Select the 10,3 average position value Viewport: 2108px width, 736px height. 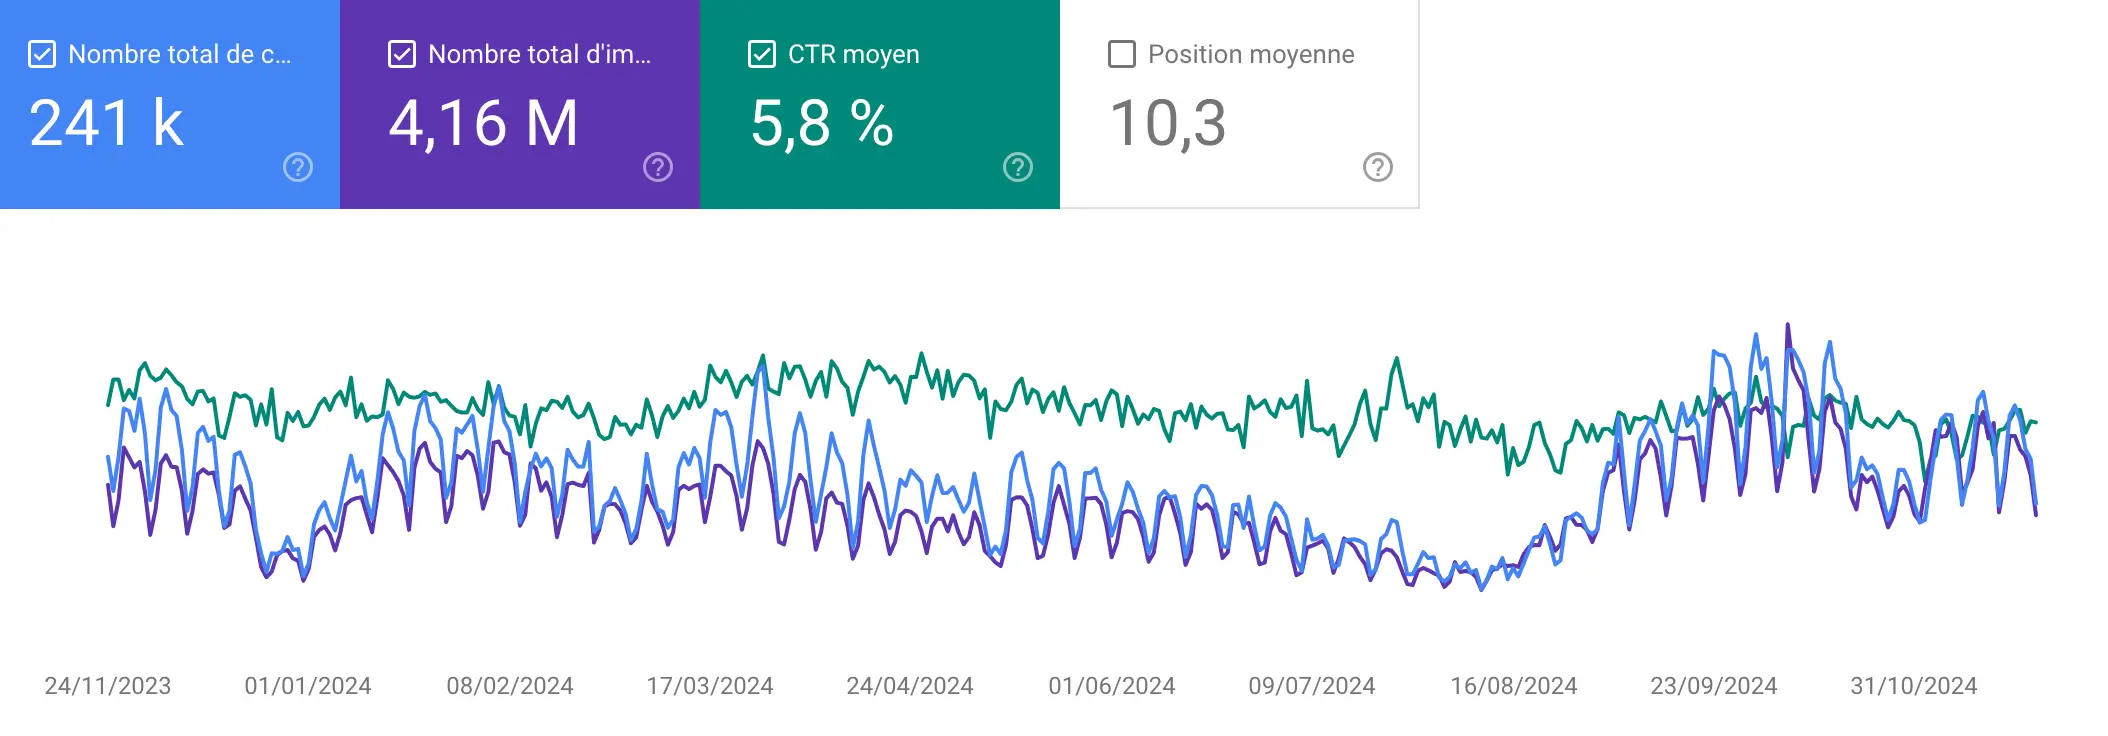[x=1168, y=124]
